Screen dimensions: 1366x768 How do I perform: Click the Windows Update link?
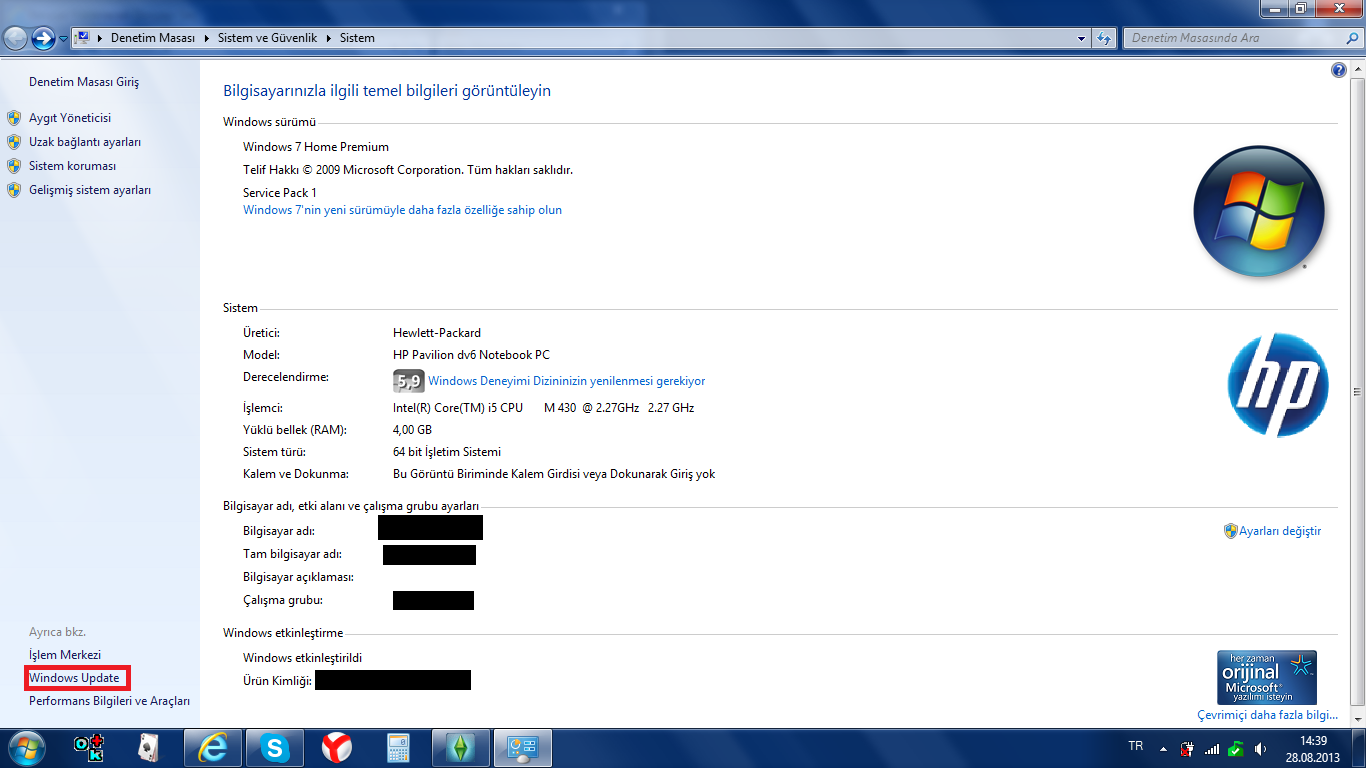coord(74,678)
